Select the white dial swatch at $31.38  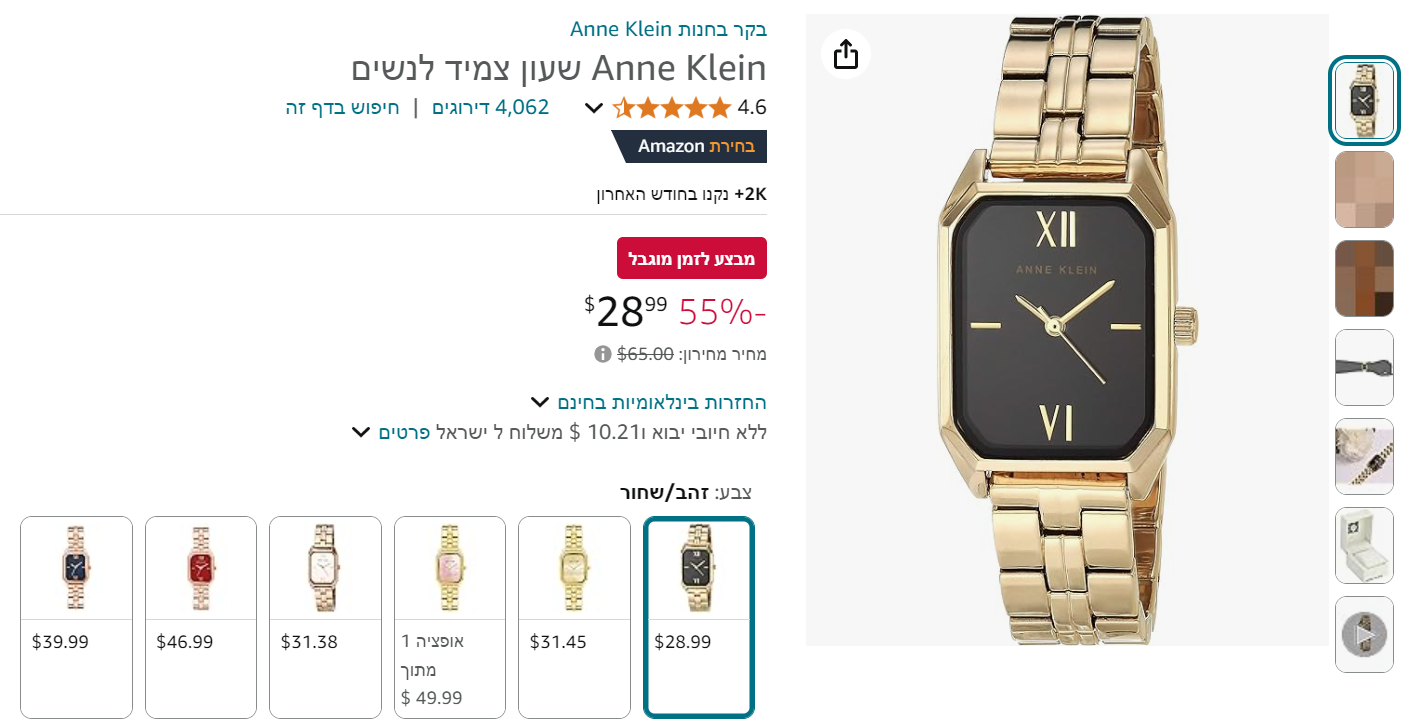coord(325,616)
